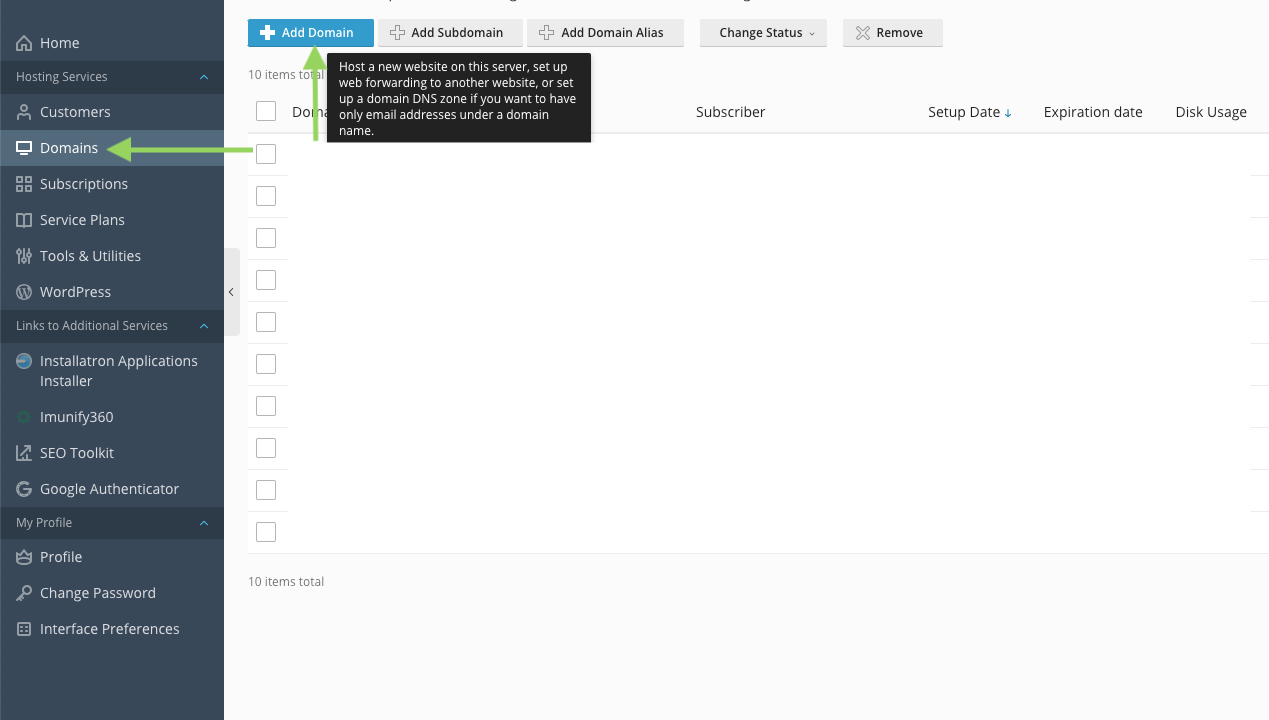Collapse the Links to Additional Services section
The height and width of the screenshot is (720, 1269).
(204, 326)
